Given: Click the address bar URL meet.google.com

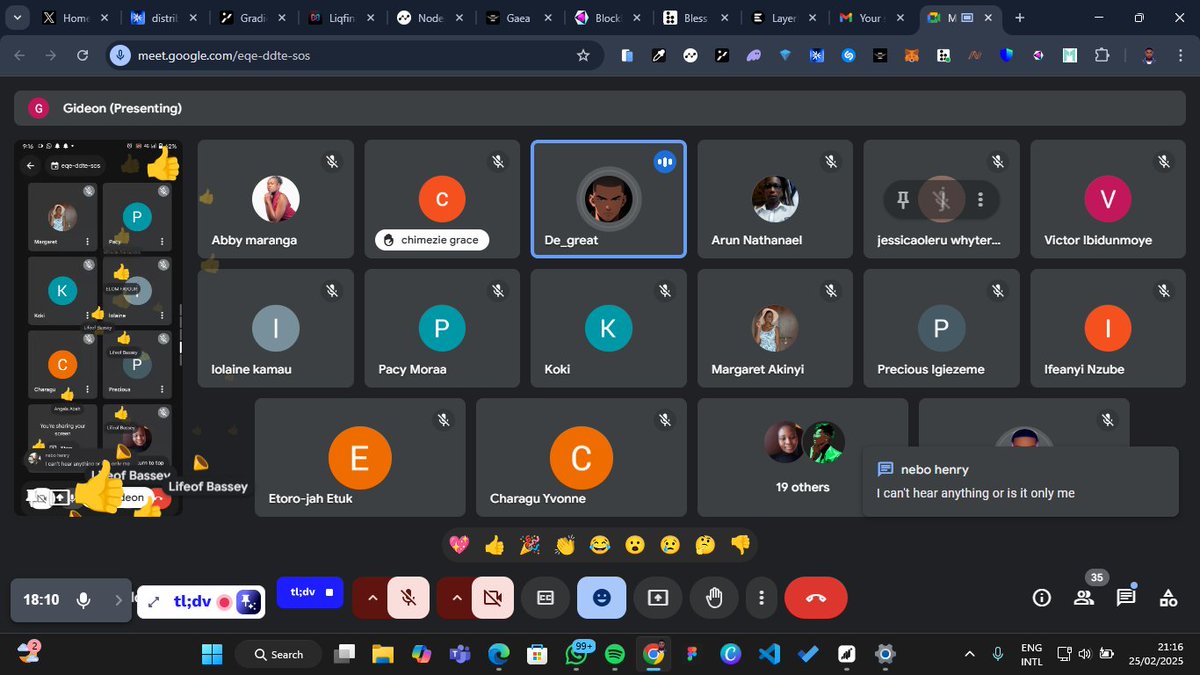Looking at the screenshot, I should (x=224, y=56).
